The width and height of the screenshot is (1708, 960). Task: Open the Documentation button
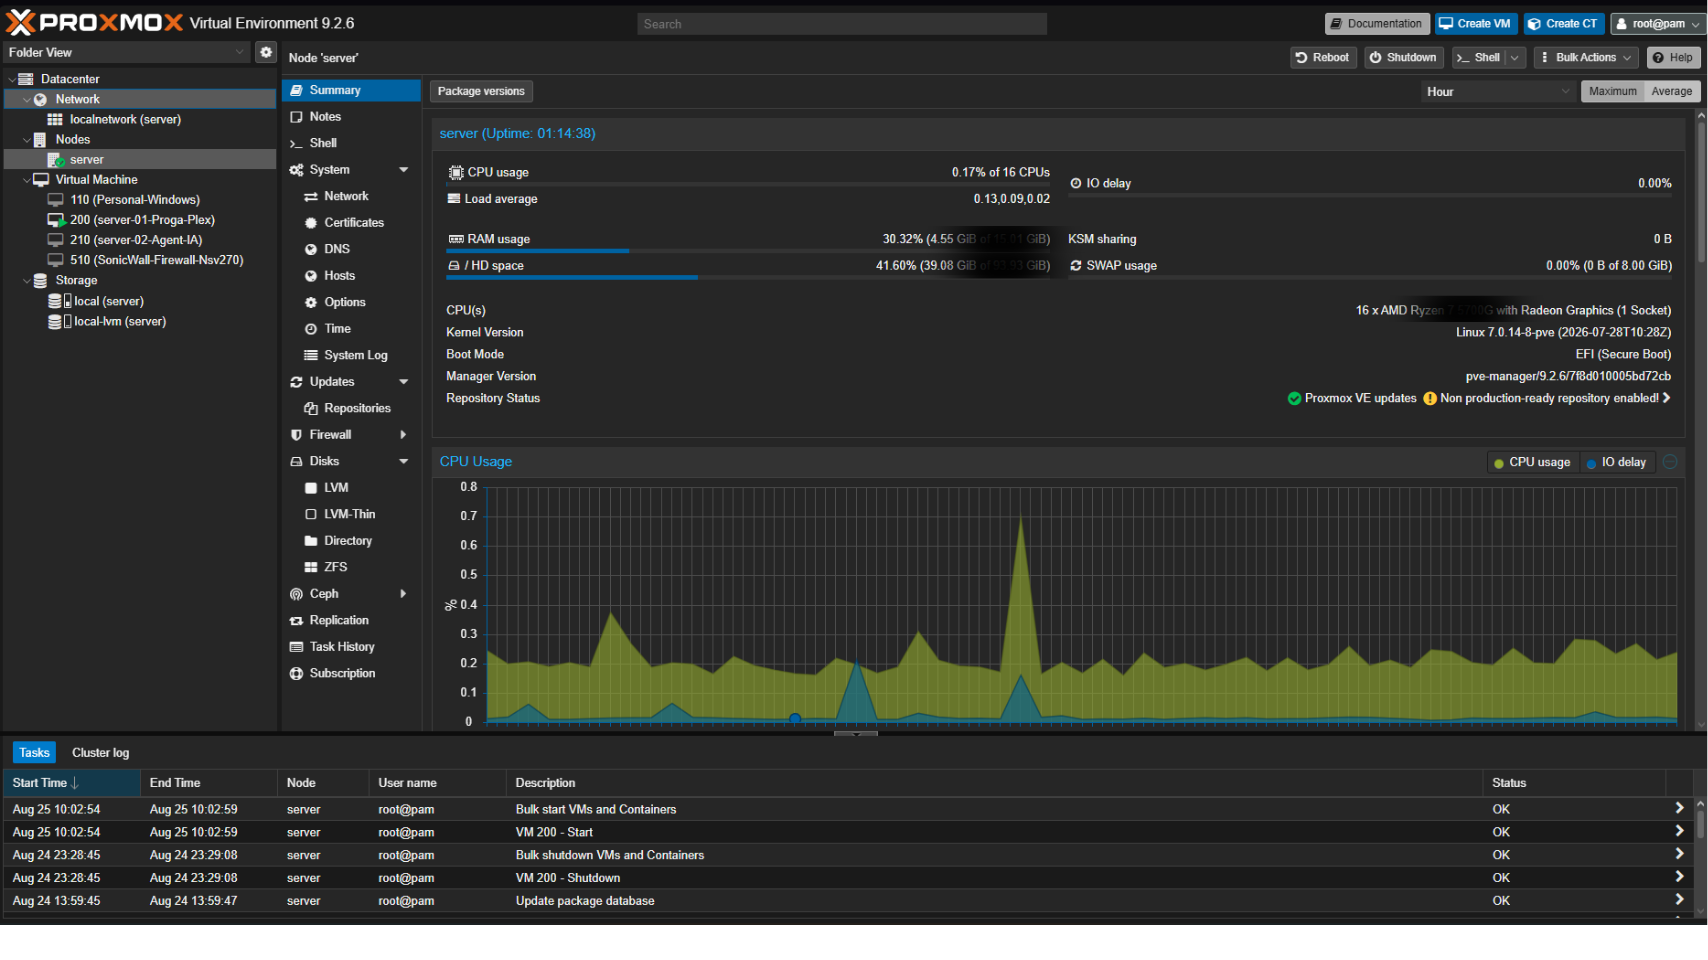pos(1376,24)
